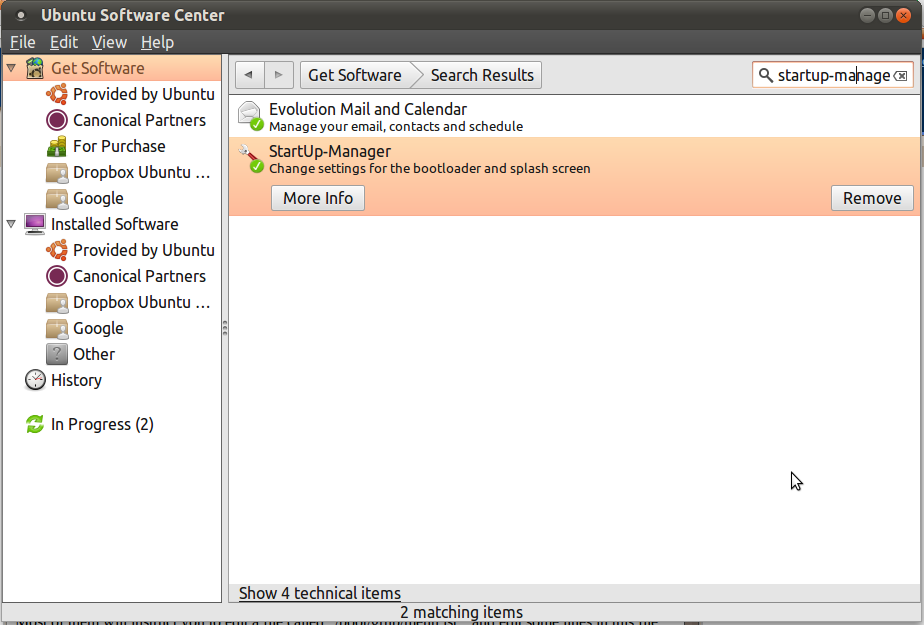
Task: Click the History clock icon
Action: pos(35,380)
